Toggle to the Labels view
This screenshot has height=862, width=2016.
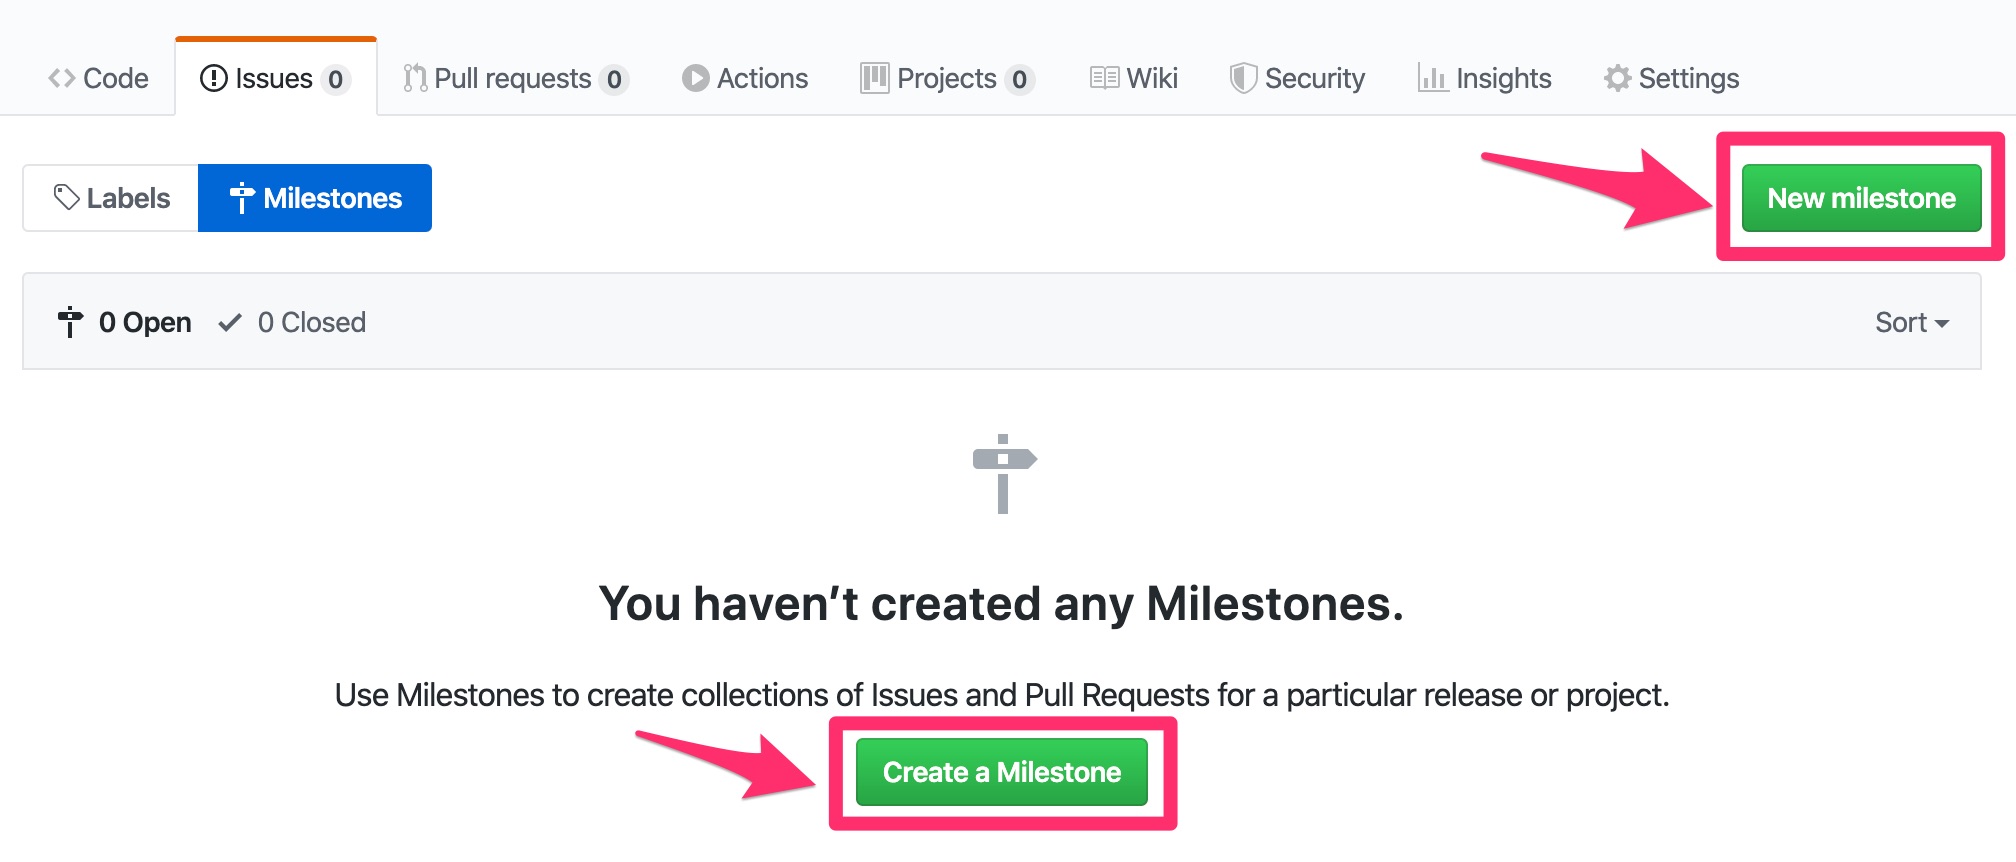tap(110, 197)
